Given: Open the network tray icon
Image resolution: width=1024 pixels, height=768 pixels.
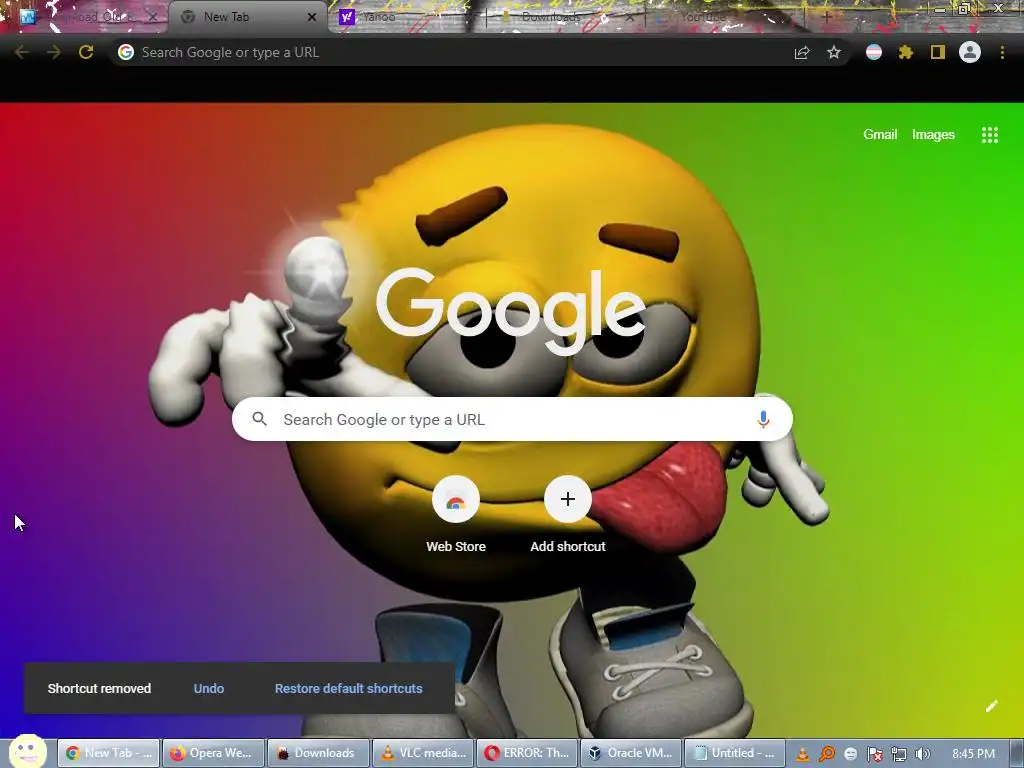Looking at the screenshot, I should 899,754.
